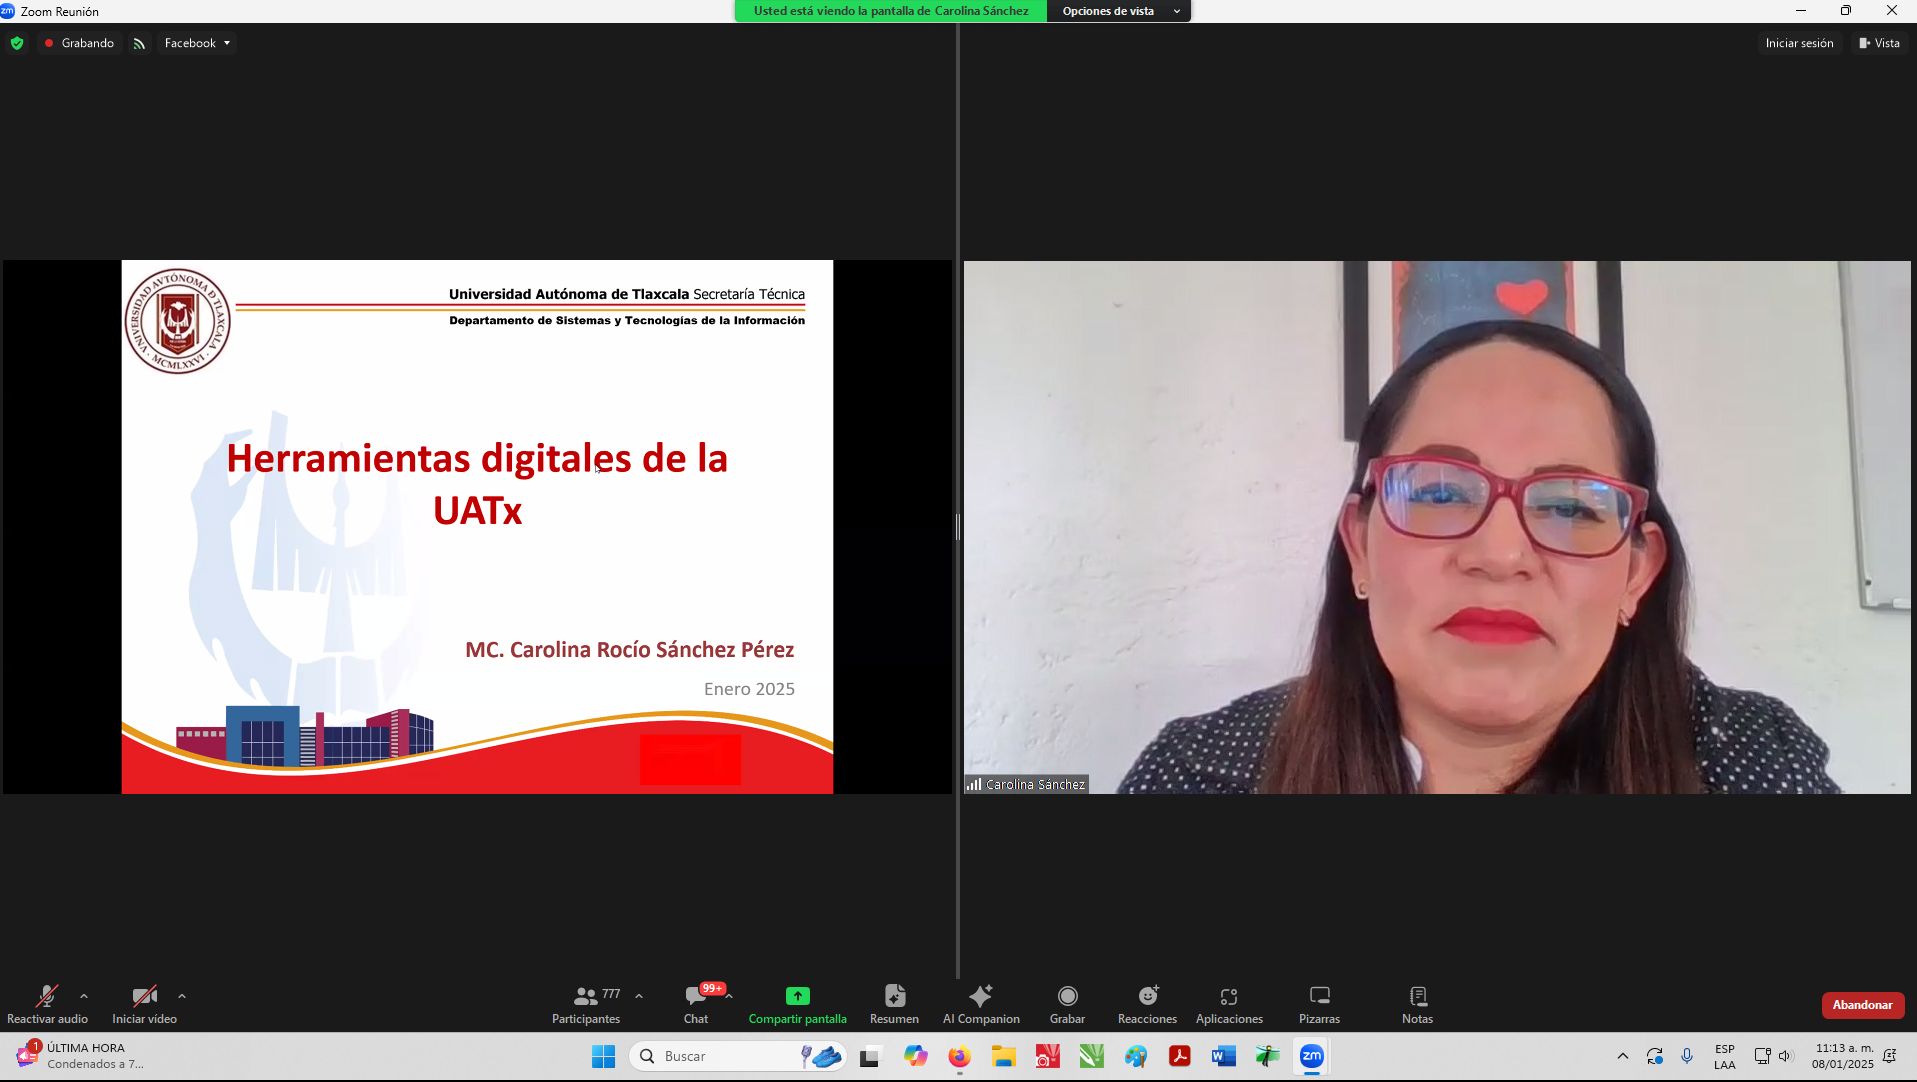Turn on camera with Iniciar video
The width and height of the screenshot is (1917, 1082).
click(x=144, y=1004)
